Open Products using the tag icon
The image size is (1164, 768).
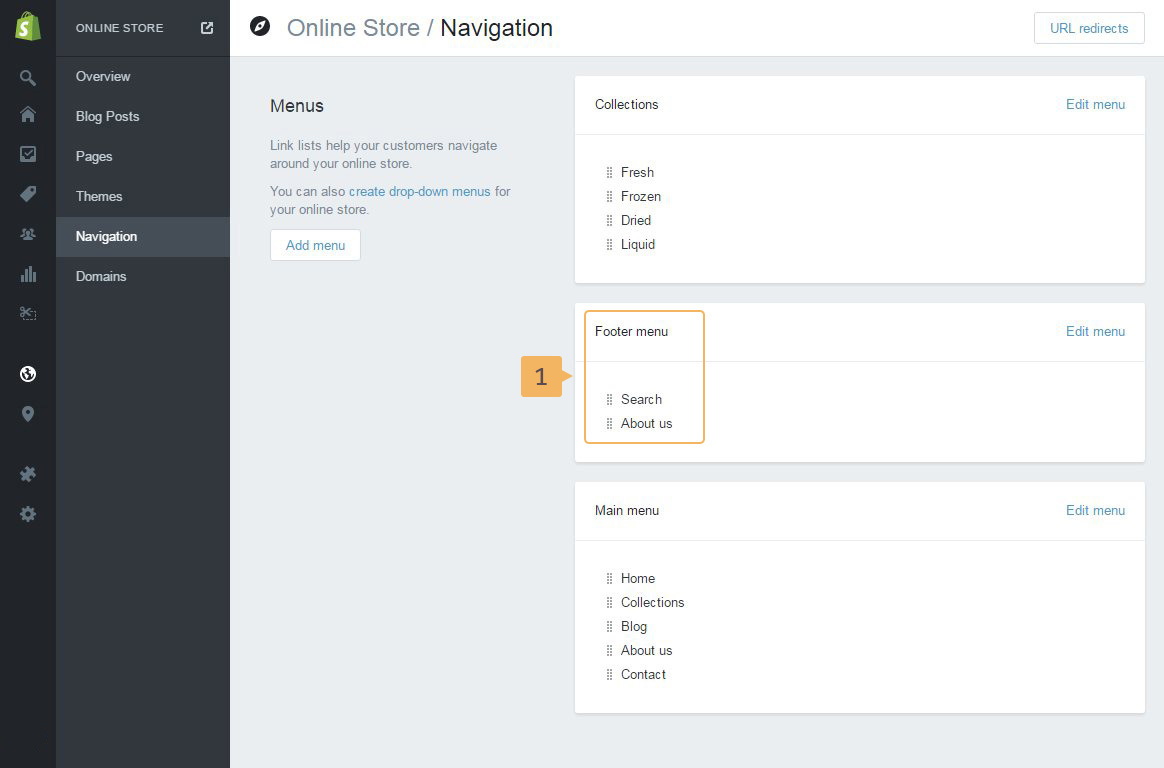pyautogui.click(x=28, y=194)
